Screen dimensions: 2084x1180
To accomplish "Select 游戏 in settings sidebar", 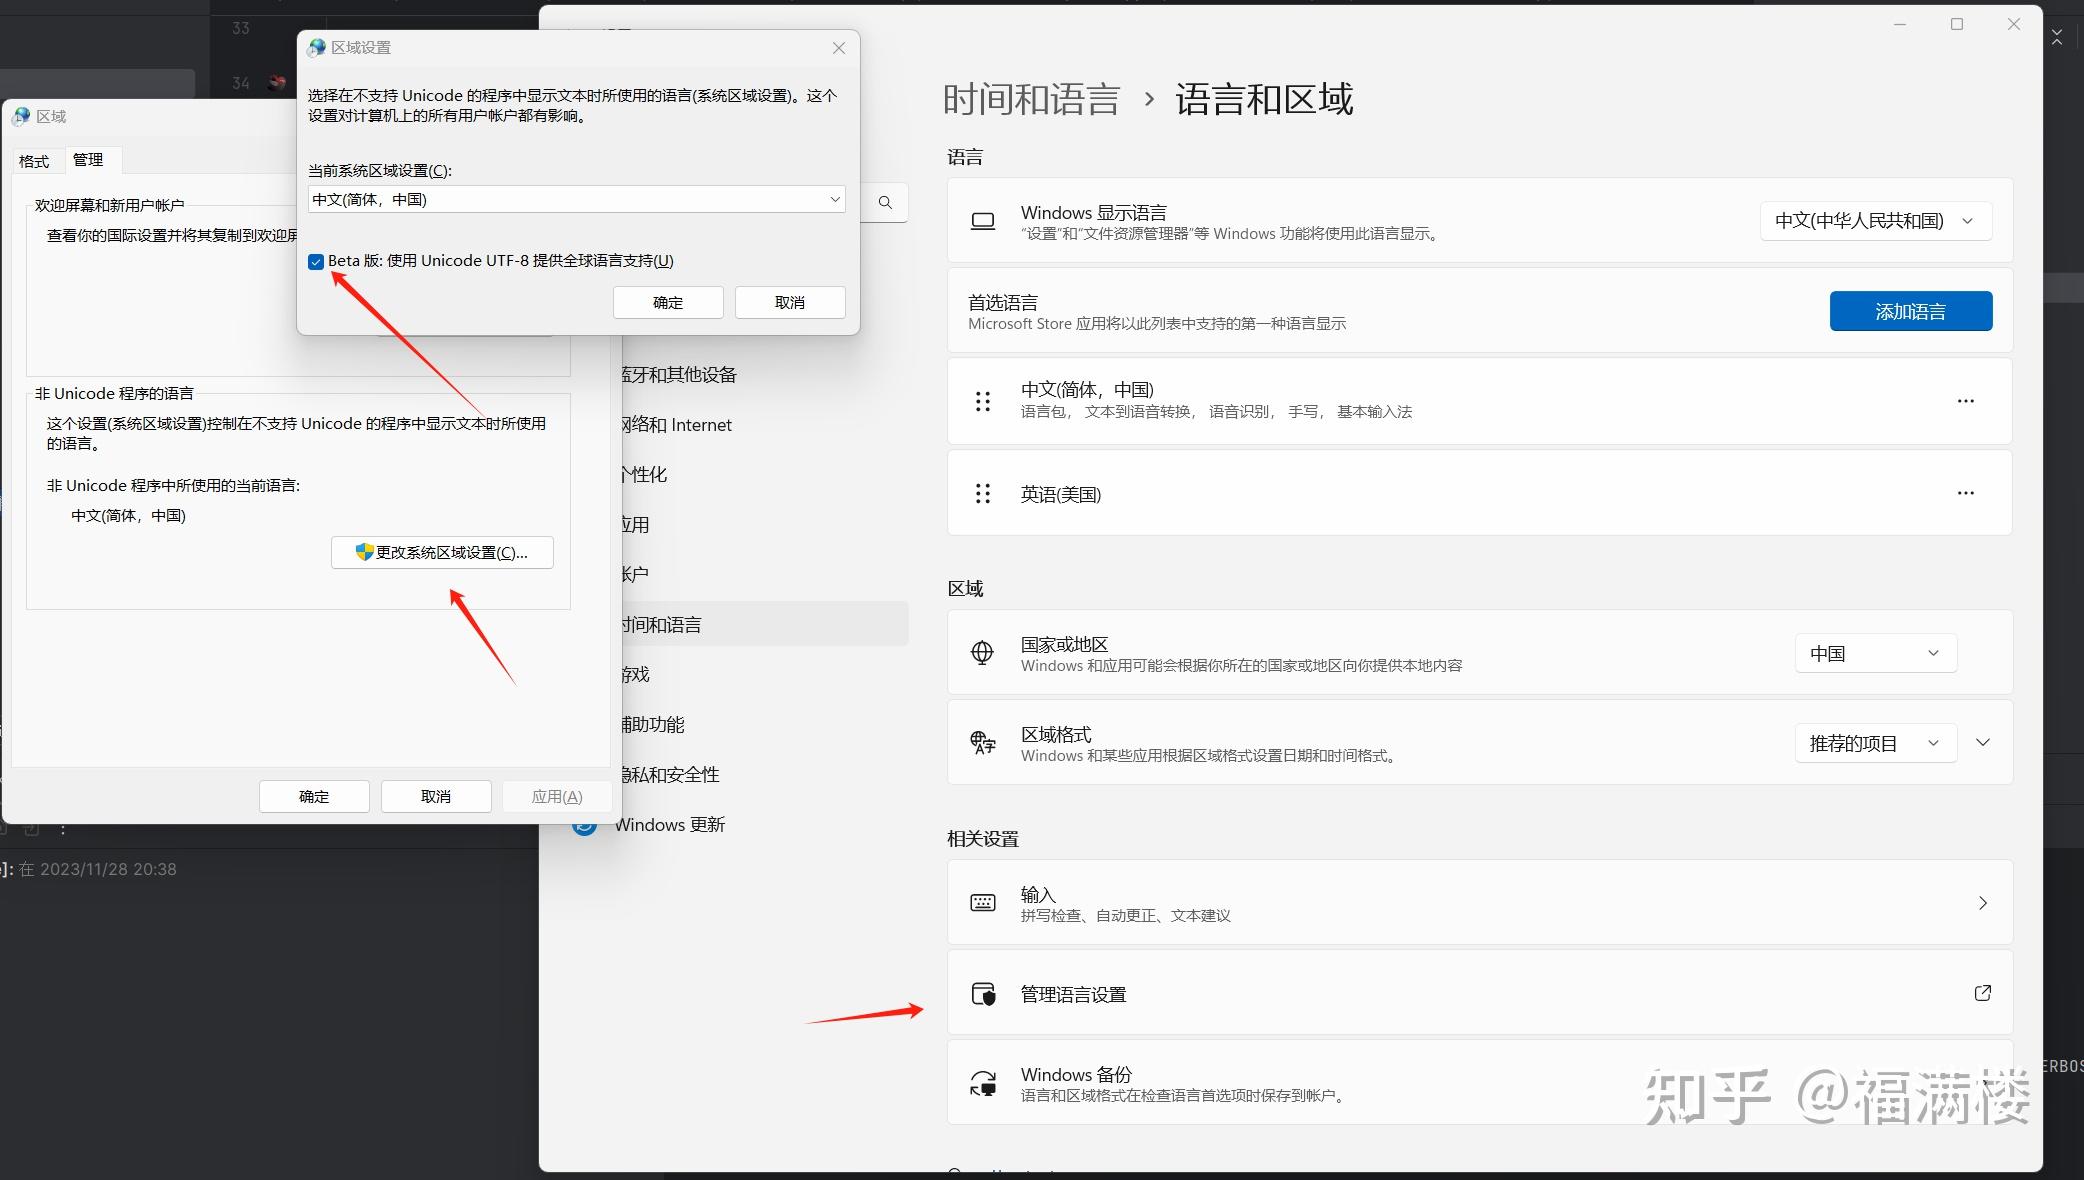I will click(635, 675).
